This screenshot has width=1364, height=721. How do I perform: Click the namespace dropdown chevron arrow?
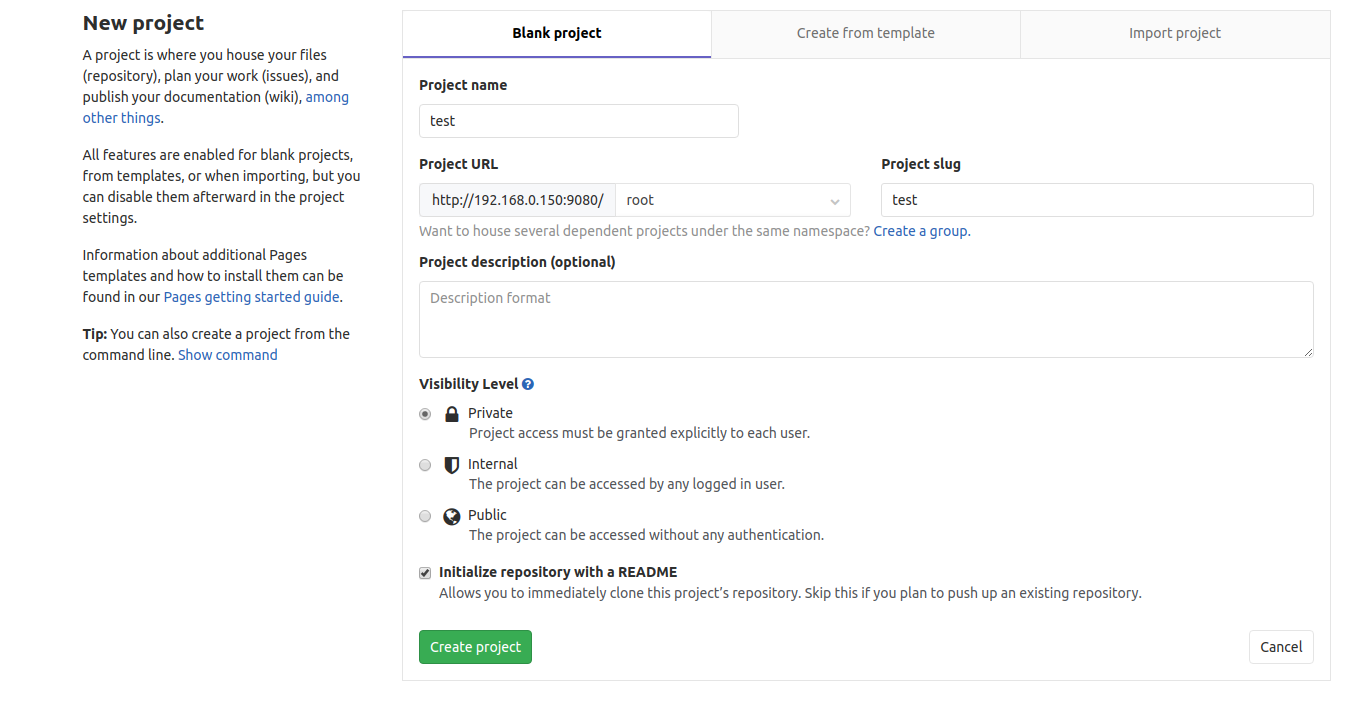tap(834, 201)
